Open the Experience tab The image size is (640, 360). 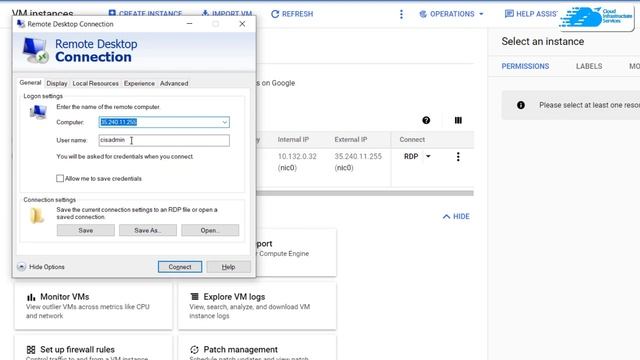139,83
